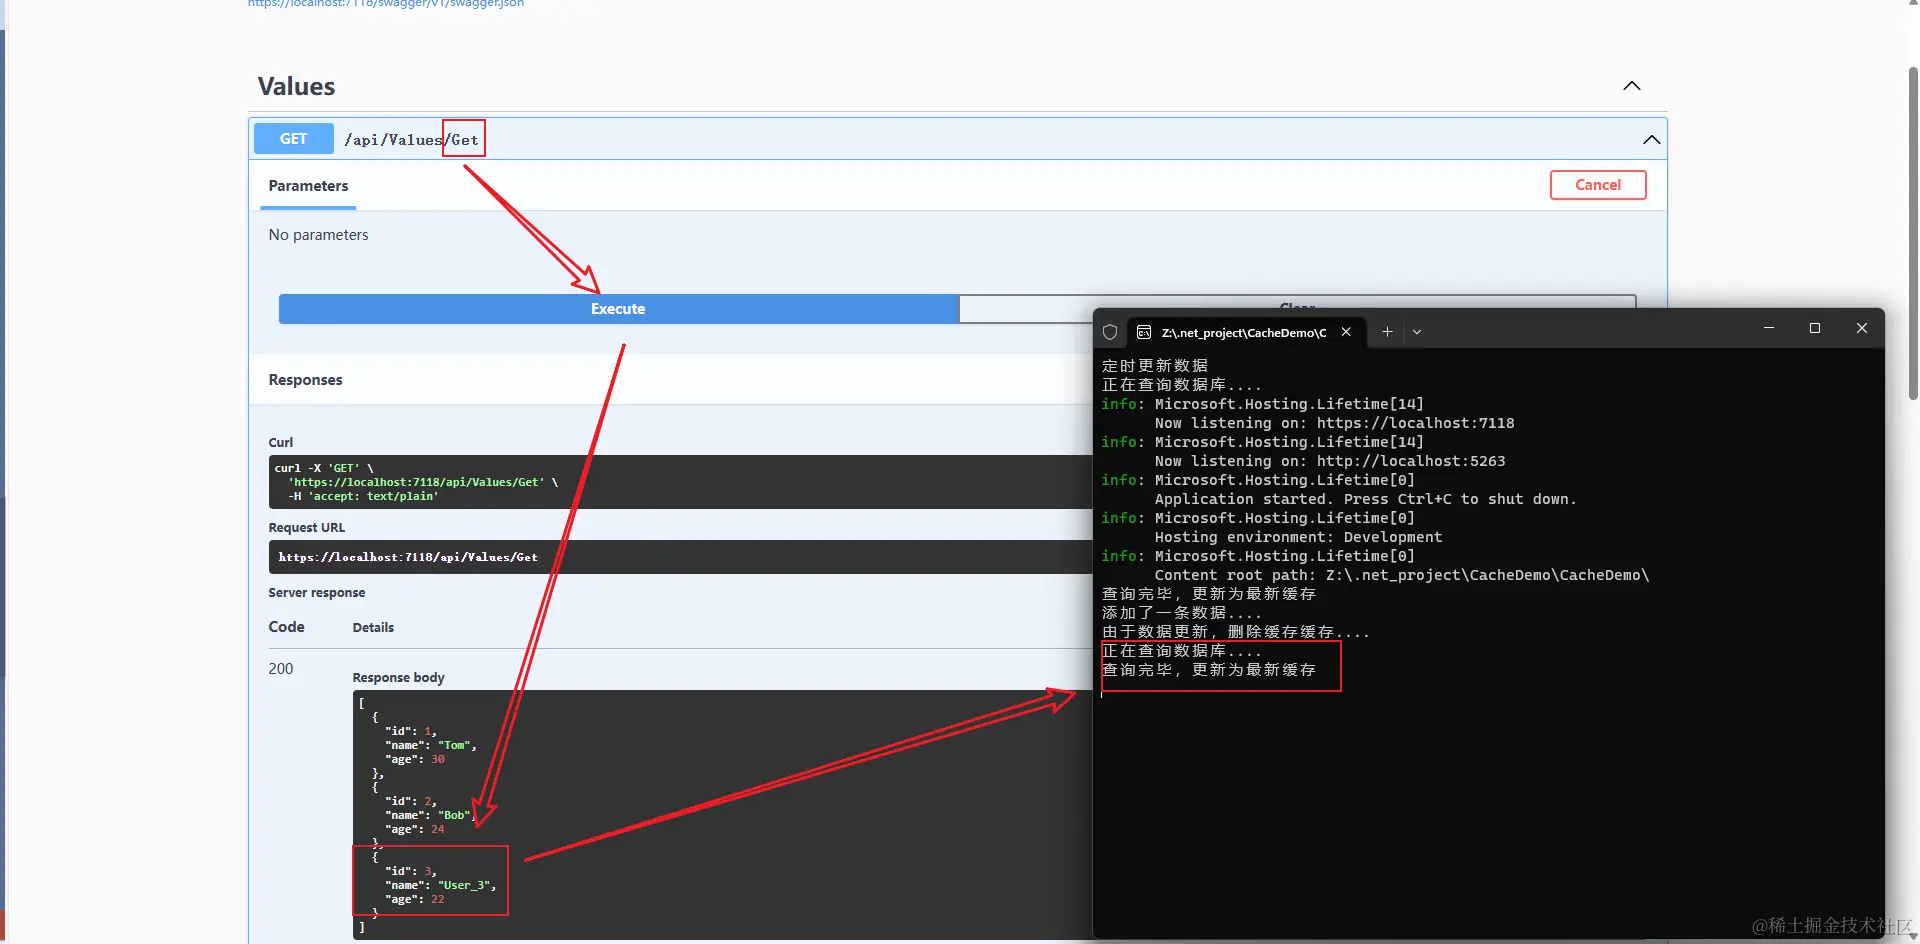Screen dimensions: 1920x944
Task: Click terminal line "Now listening on: https://localhost:7118"
Action: coord(1334,423)
